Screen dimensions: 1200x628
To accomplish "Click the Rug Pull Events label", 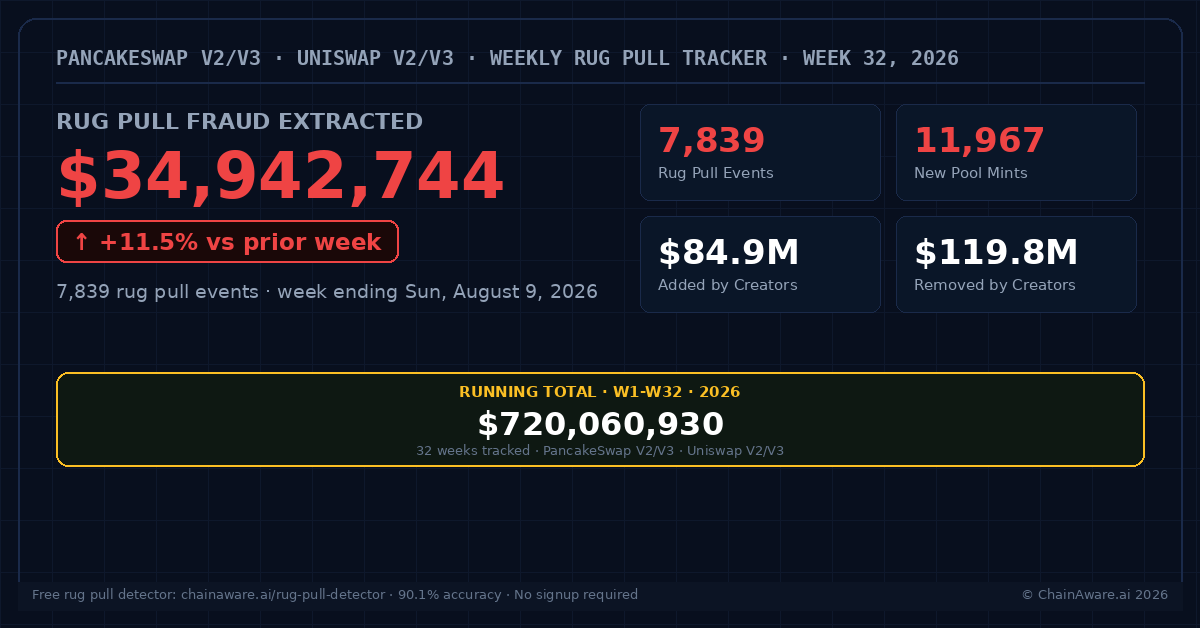I will [716, 173].
